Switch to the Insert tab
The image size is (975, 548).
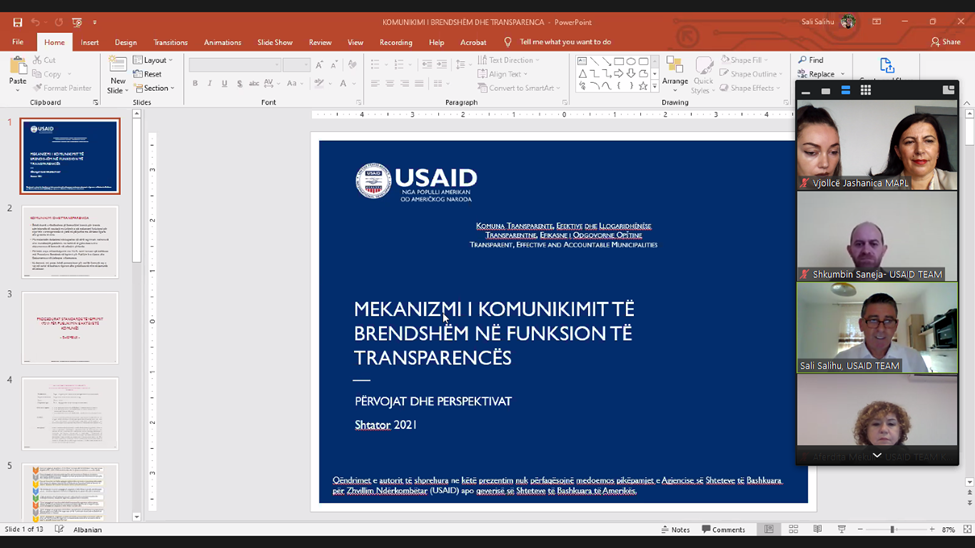coord(90,42)
